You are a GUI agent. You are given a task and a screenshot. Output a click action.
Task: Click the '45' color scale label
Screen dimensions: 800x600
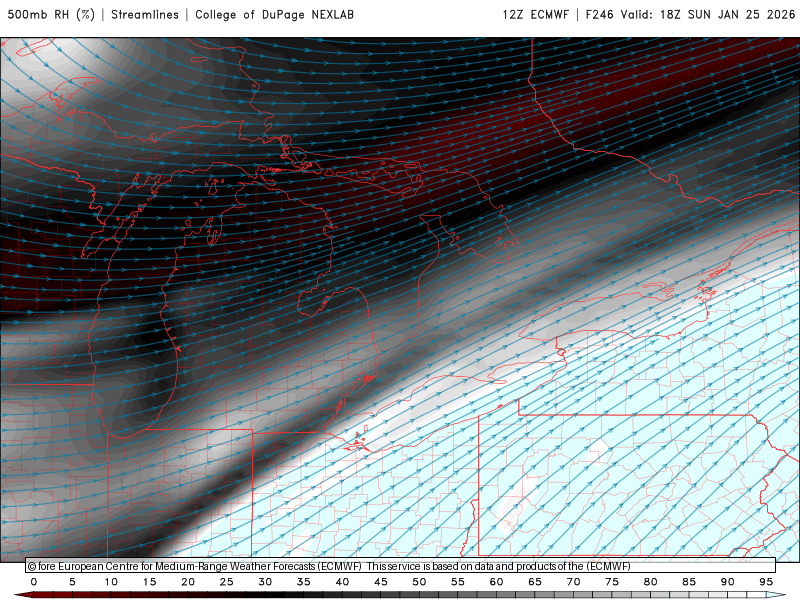(x=381, y=582)
